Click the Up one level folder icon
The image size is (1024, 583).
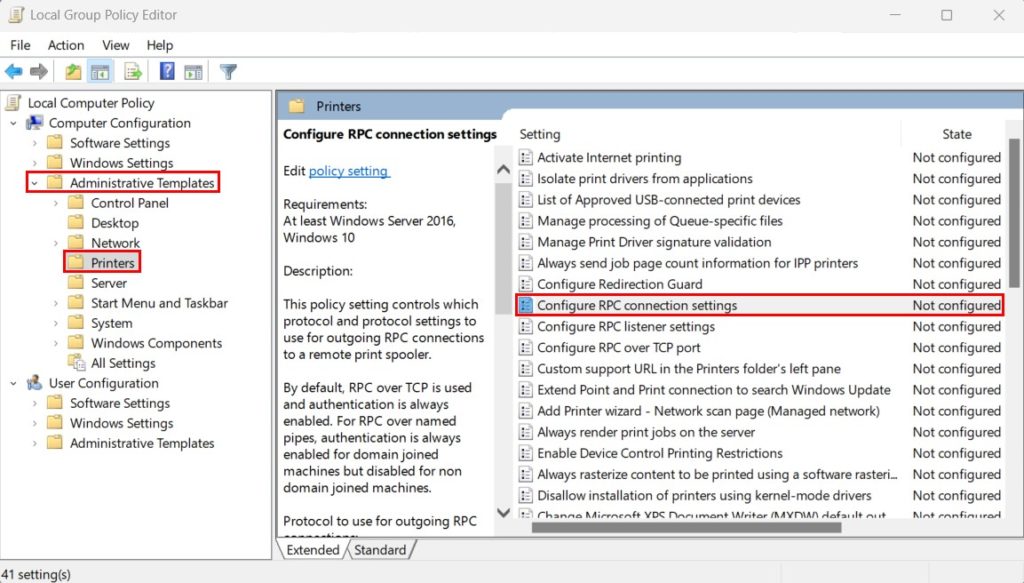coord(73,72)
